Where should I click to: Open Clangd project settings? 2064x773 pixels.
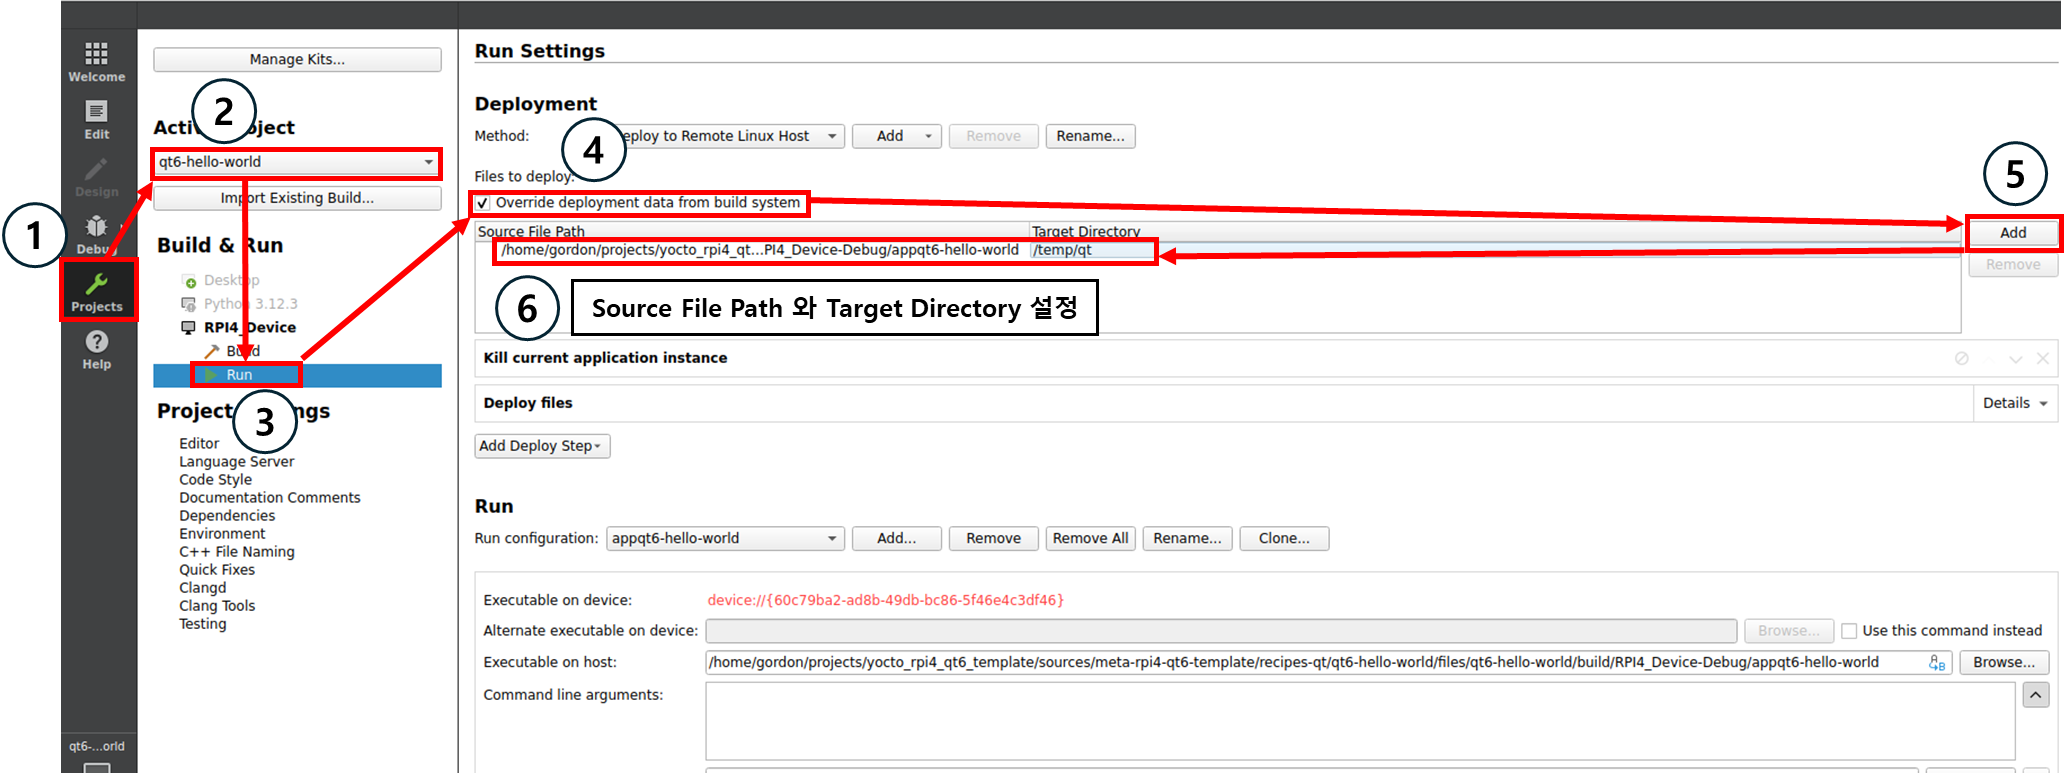pos(203,588)
